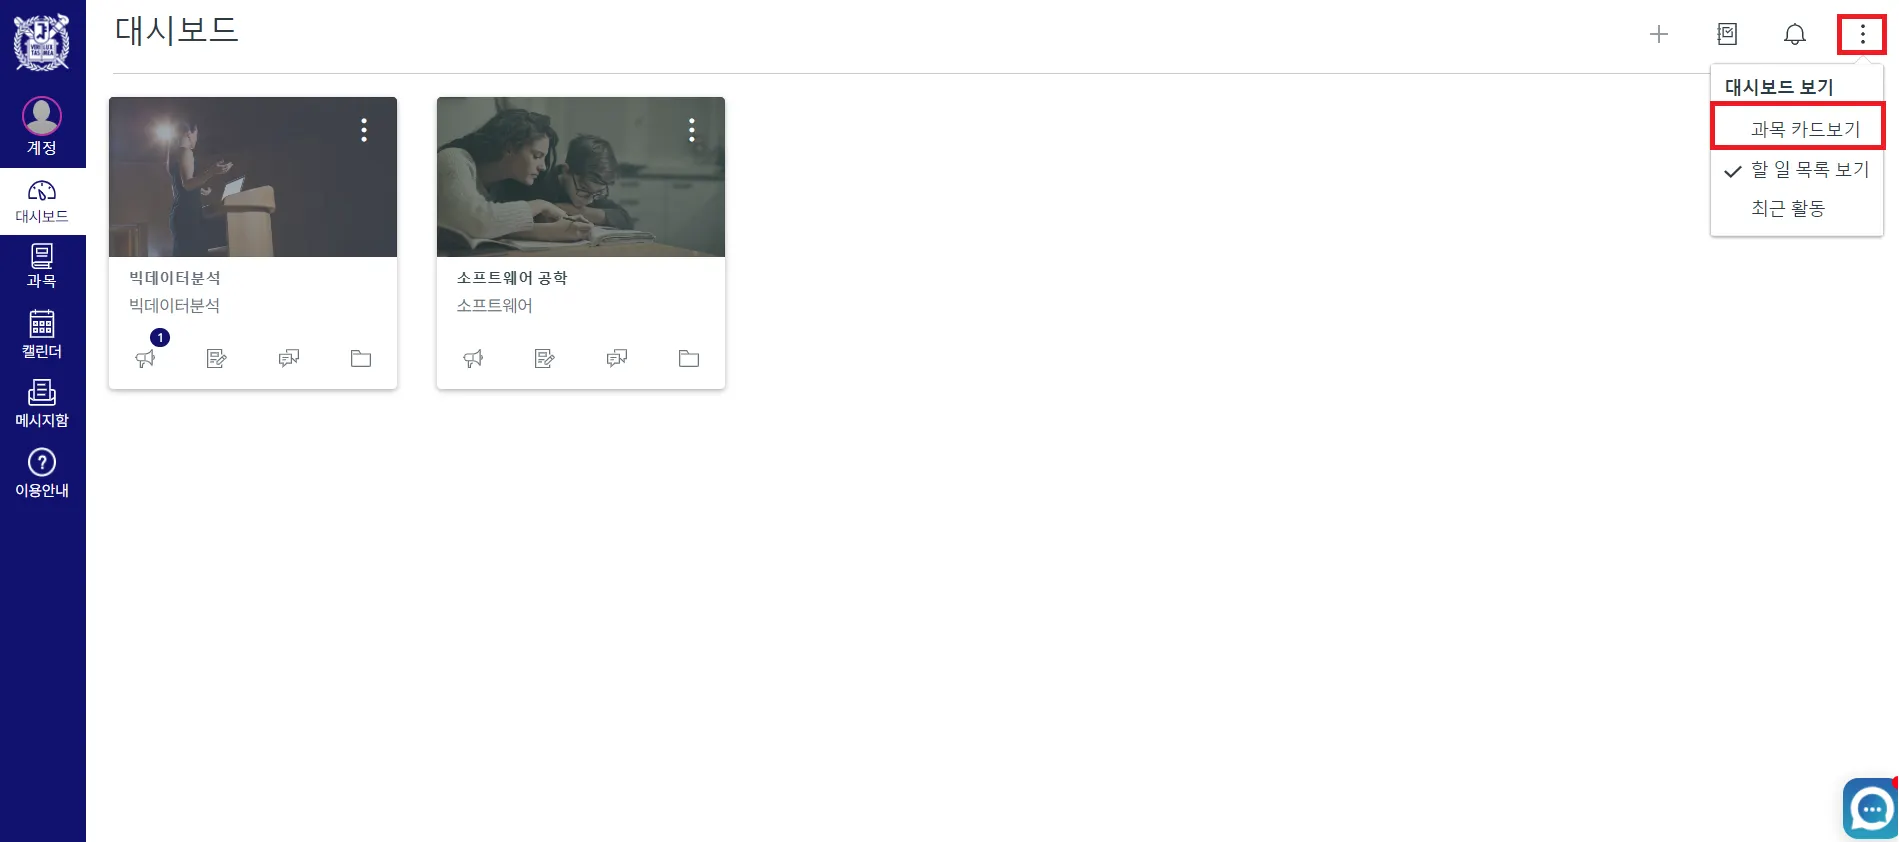The height and width of the screenshot is (842, 1899).
Task: Open 메시지함 in sidebar
Action: point(42,404)
